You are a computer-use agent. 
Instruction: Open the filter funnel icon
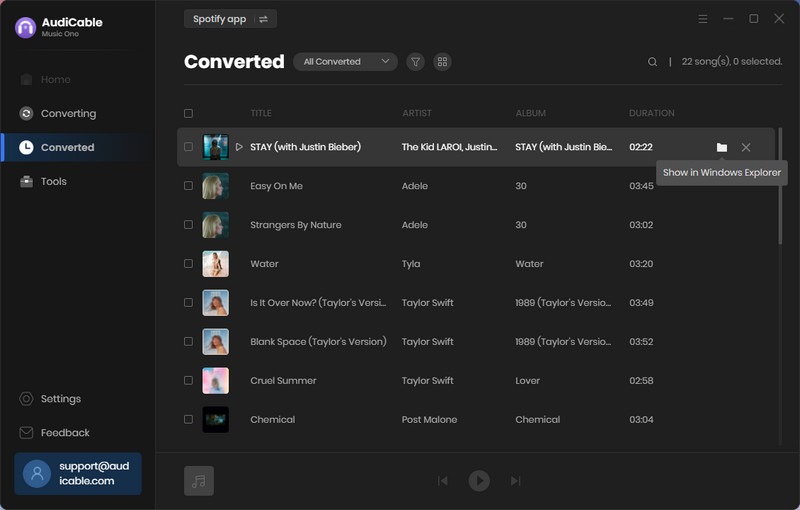pyautogui.click(x=415, y=62)
